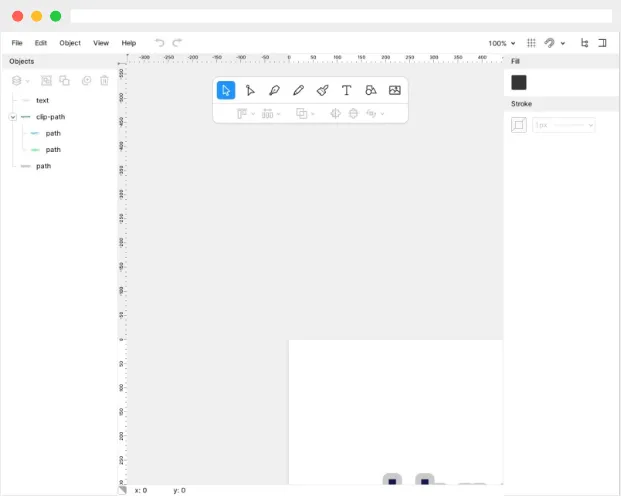This screenshot has width=621, height=496.
Task: Pick the Pencil freehand tool
Action: [x=298, y=90]
